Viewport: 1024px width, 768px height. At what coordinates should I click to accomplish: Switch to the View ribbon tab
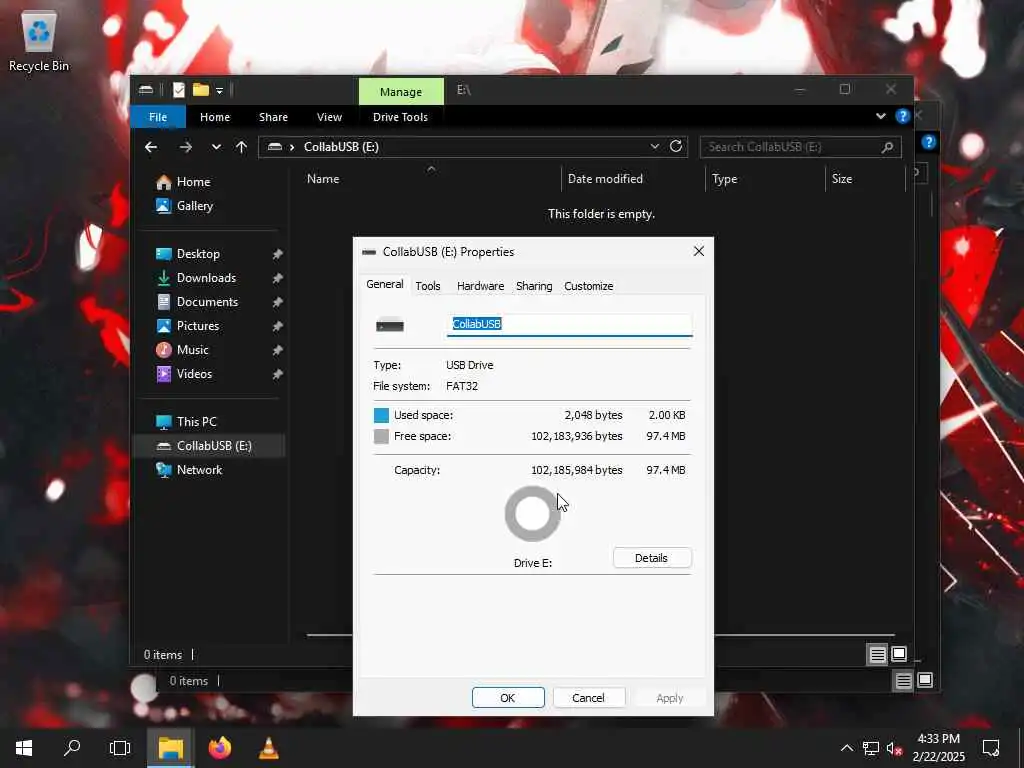click(329, 117)
